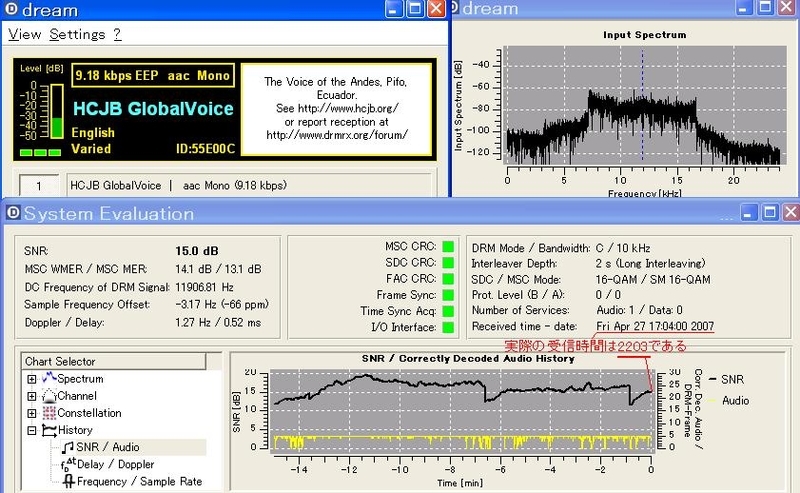Click the System Evaluation window title icon
Viewport: 800px width, 493px height.
click(13, 212)
